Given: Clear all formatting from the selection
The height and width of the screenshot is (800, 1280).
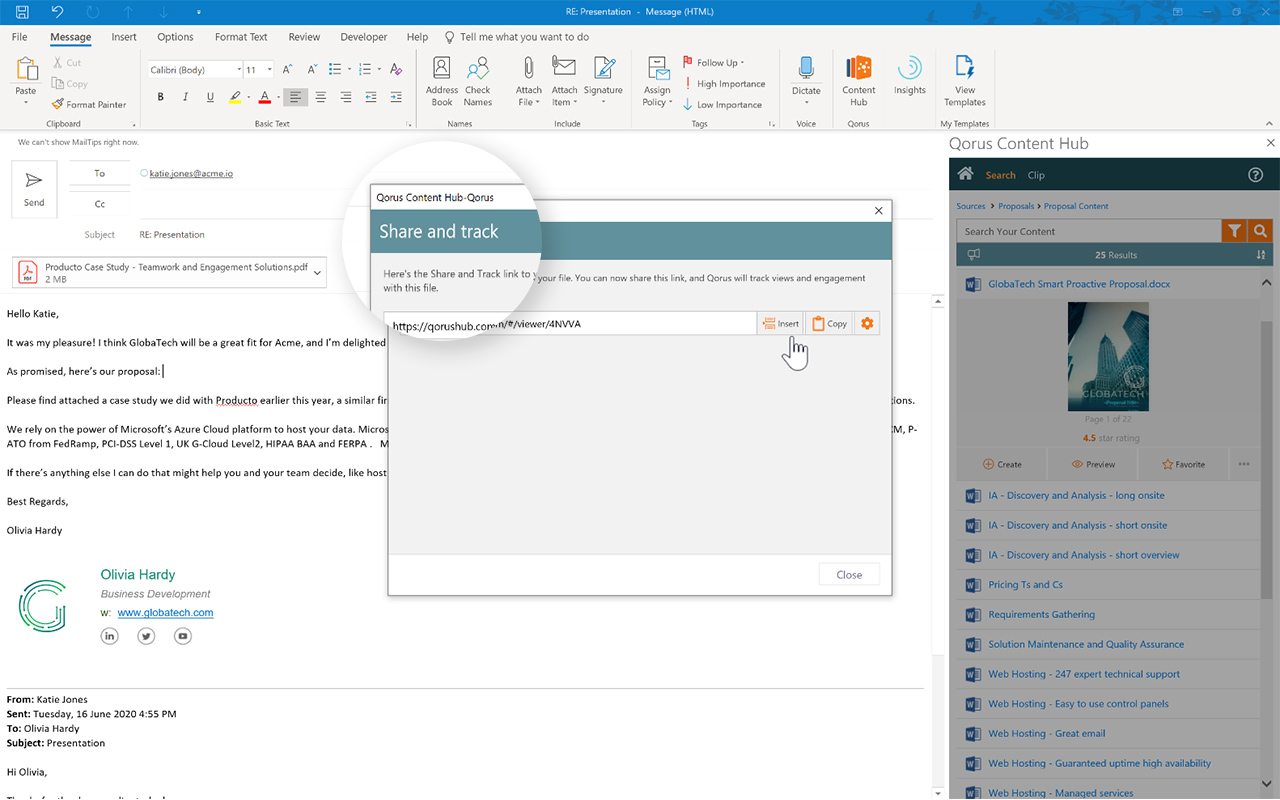Looking at the screenshot, I should pos(396,69).
